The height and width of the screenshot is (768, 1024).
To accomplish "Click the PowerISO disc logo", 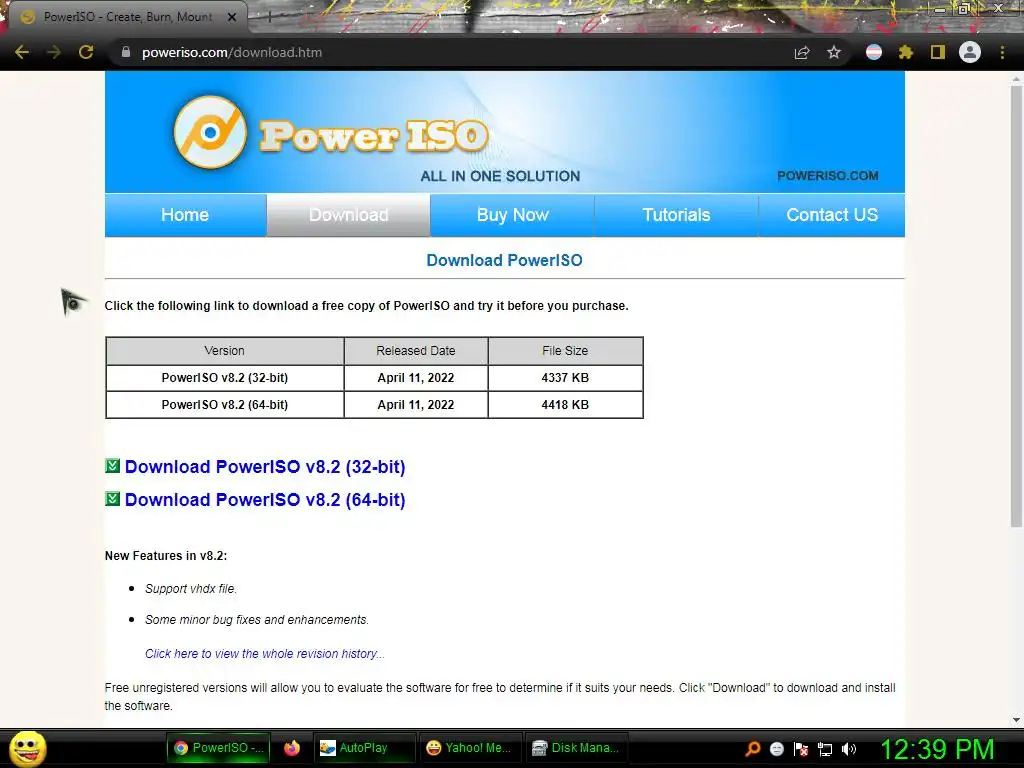I will [x=210, y=133].
